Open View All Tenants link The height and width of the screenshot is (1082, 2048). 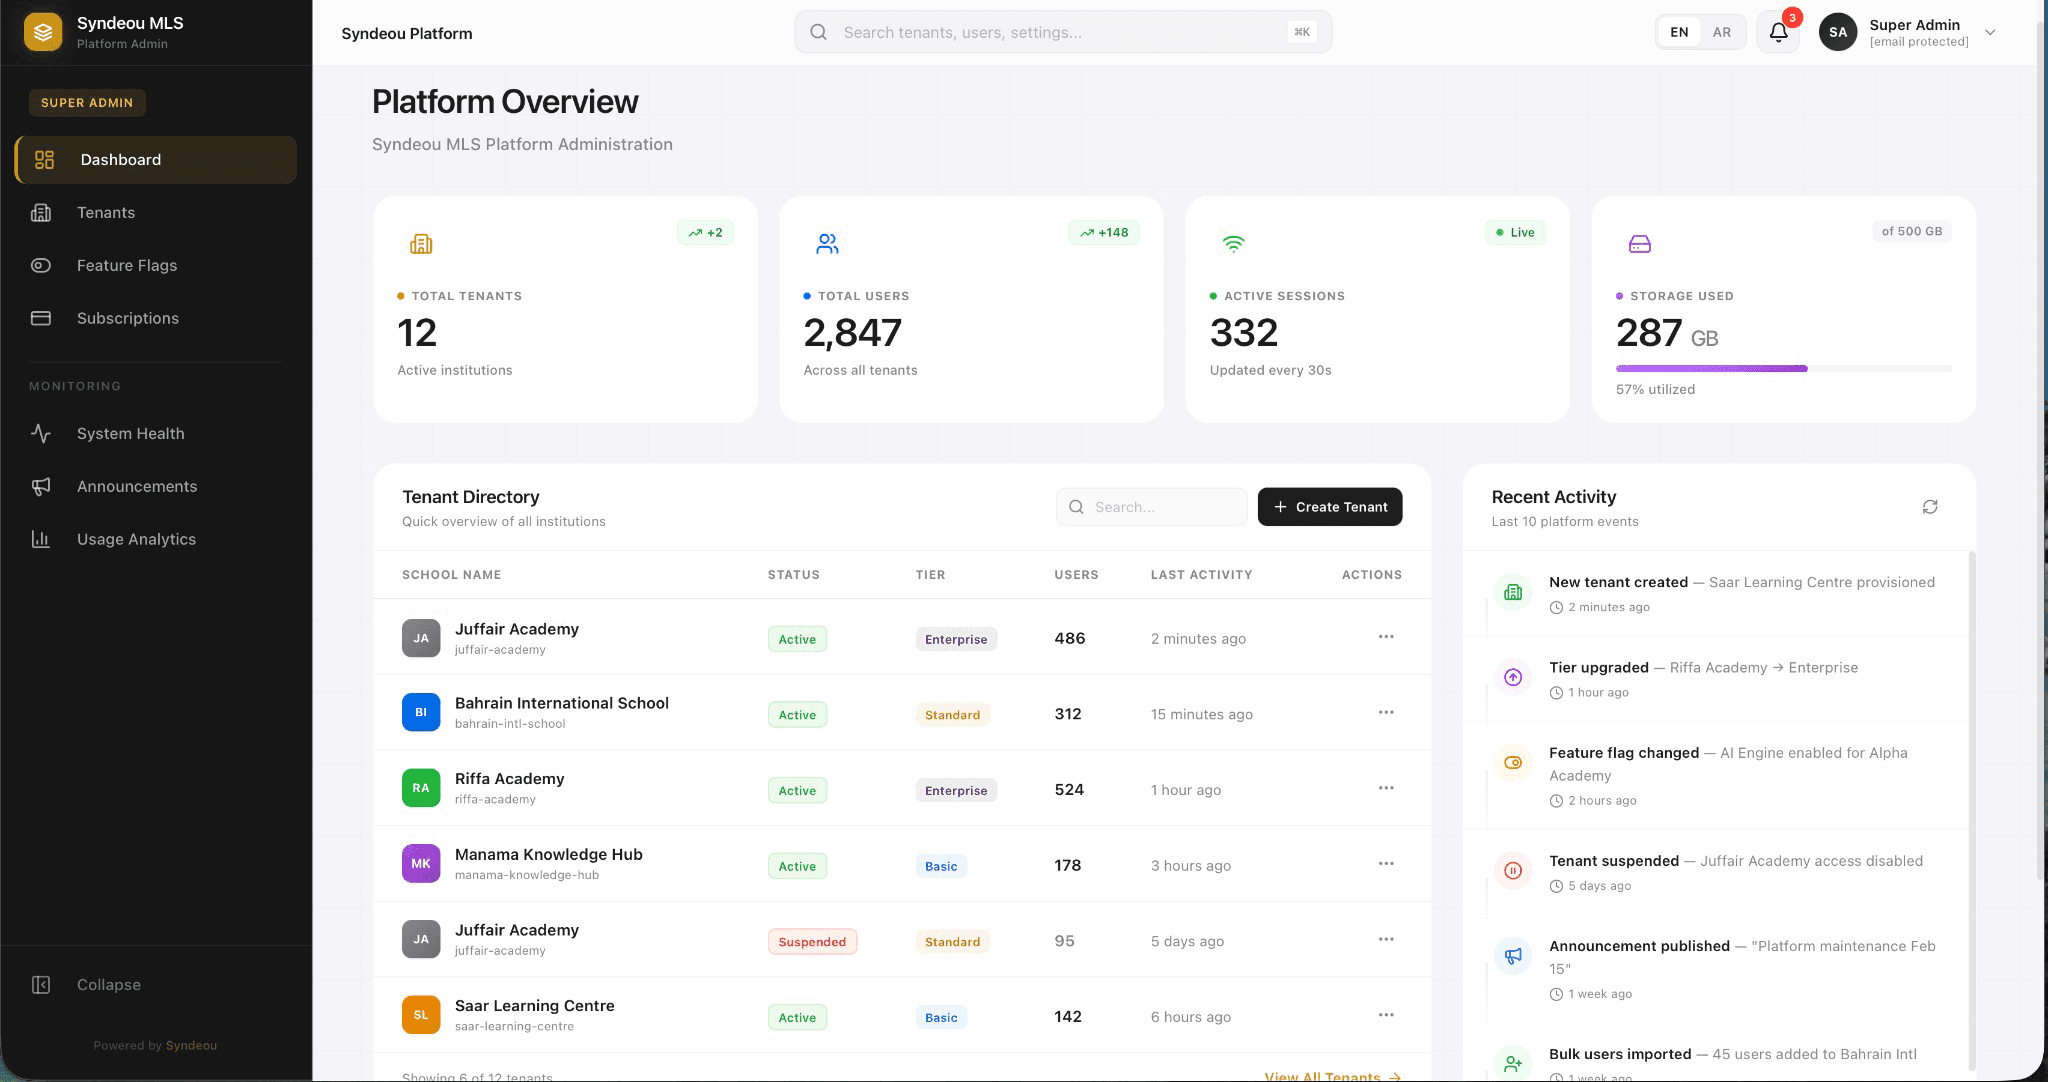(1330, 1075)
